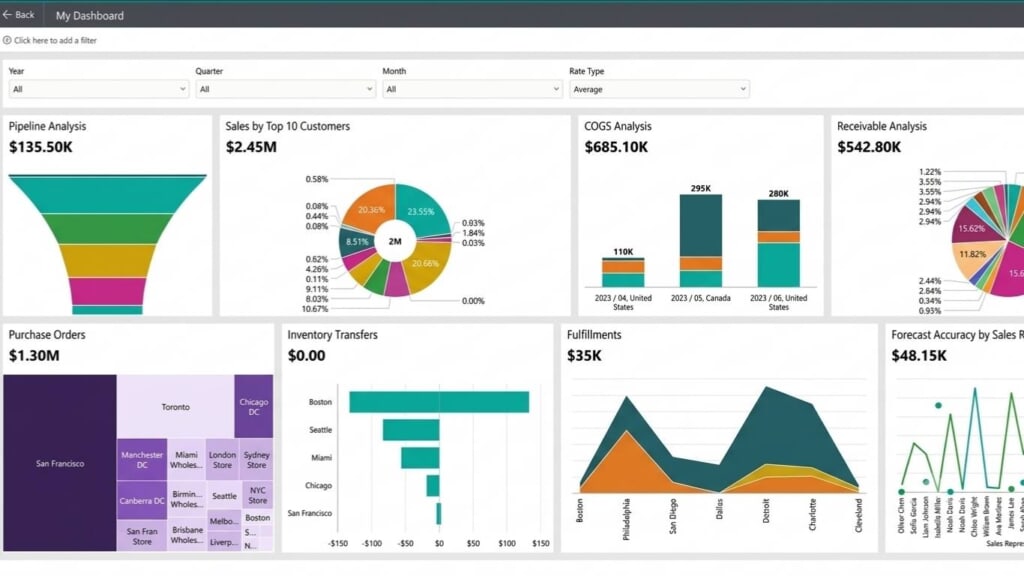
Task: Click the 280K United States bar
Action: [x=778, y=243]
